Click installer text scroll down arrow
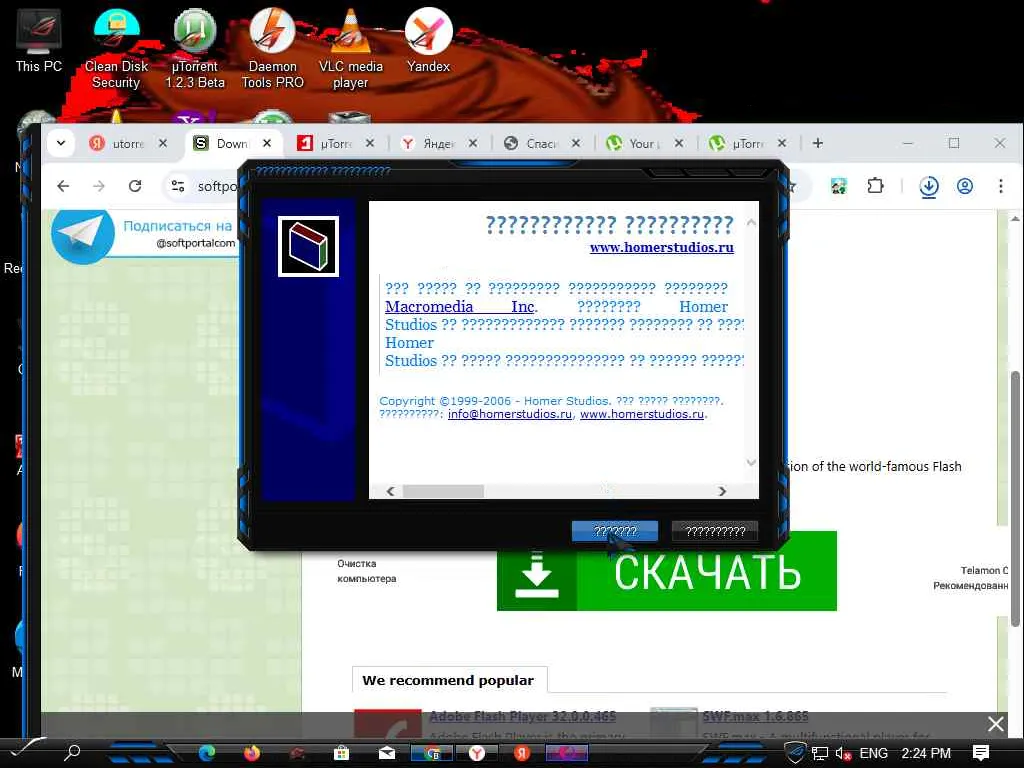 [751, 462]
